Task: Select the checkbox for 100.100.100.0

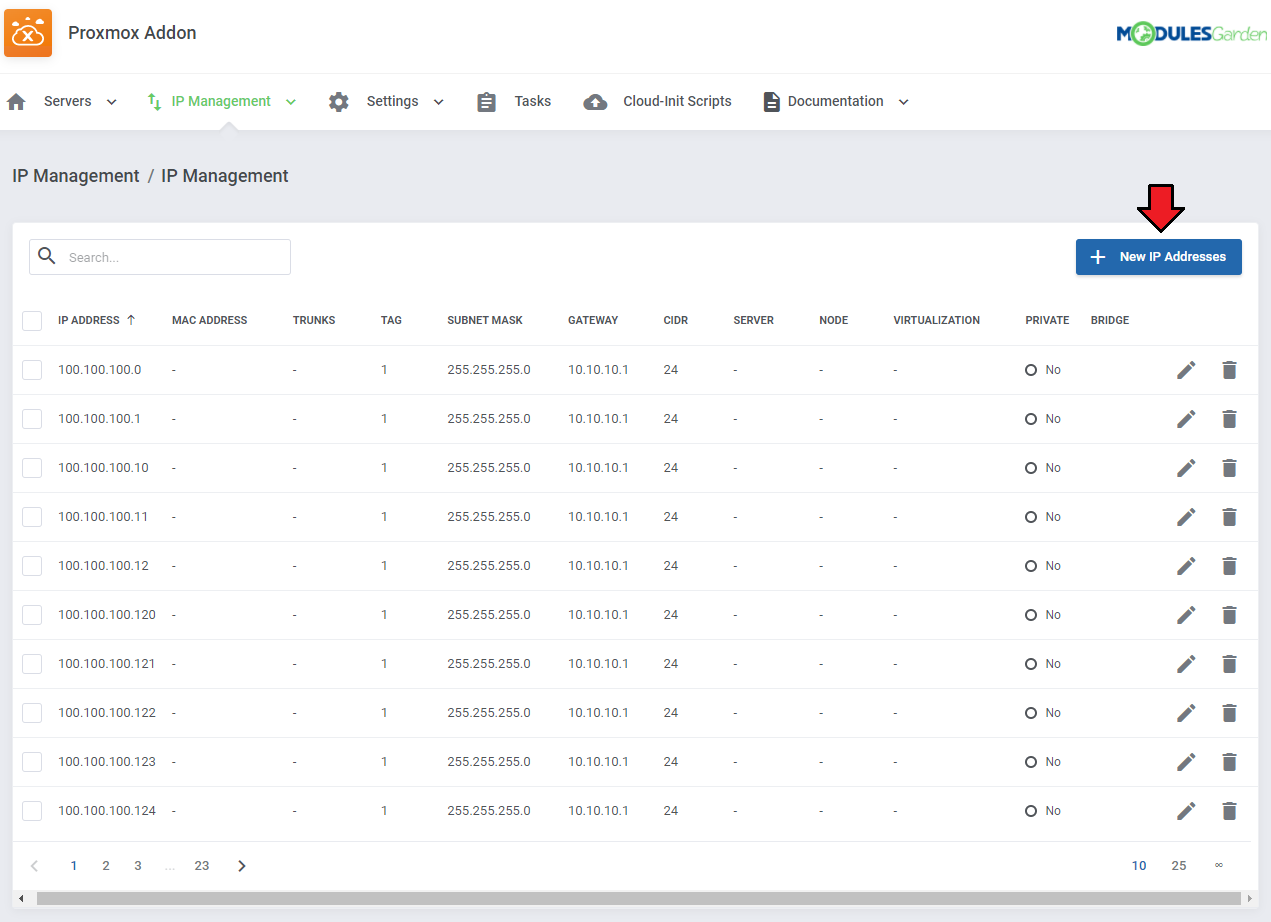Action: tap(32, 370)
